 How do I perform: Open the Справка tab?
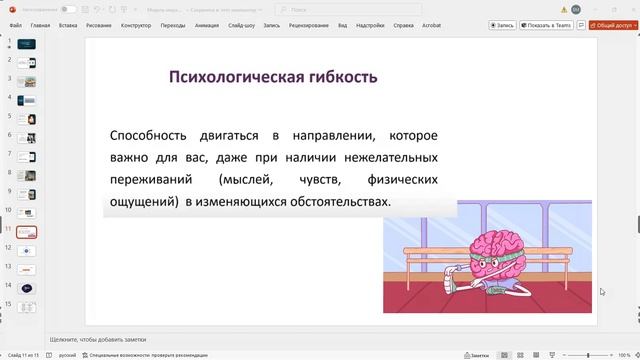[403, 25]
